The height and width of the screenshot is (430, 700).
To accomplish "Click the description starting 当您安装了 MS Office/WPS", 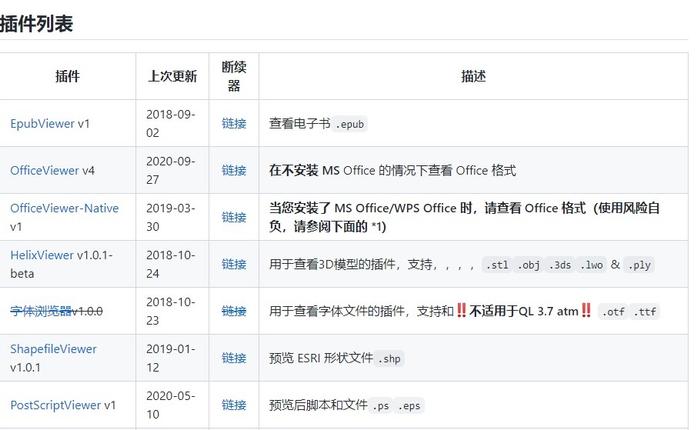I will click(x=464, y=217).
